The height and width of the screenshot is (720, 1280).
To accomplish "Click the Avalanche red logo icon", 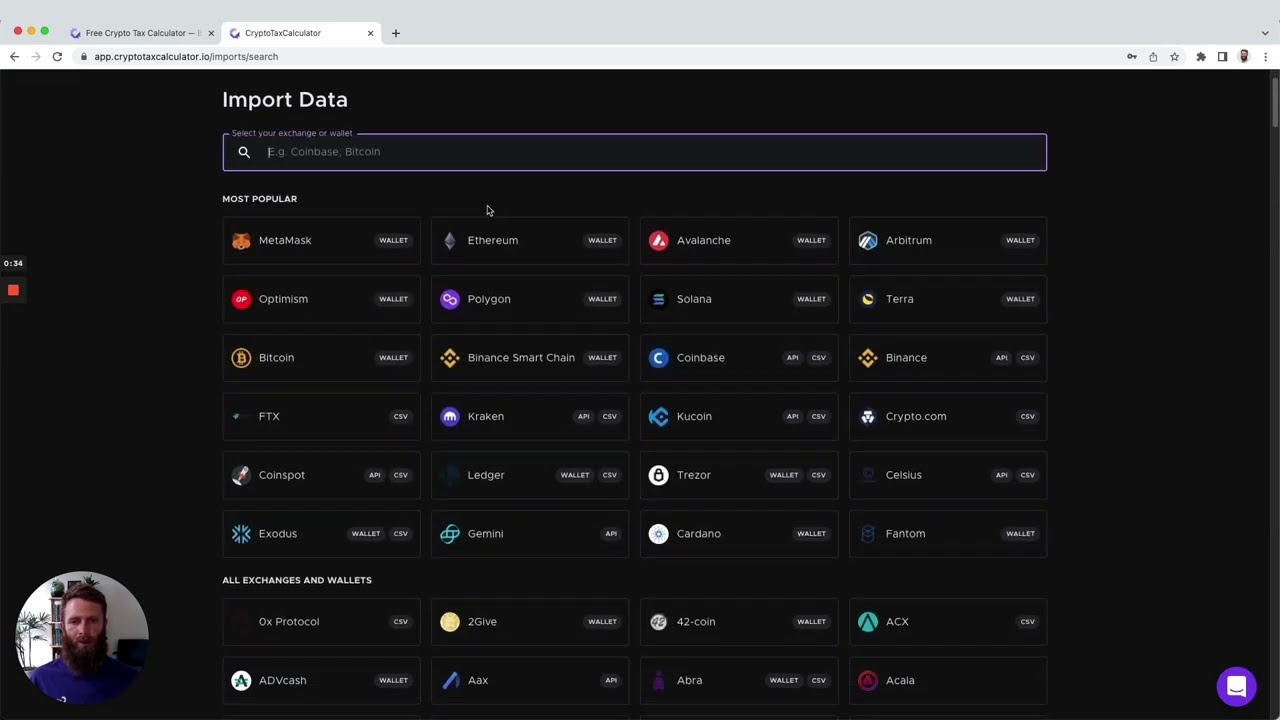I will pyautogui.click(x=659, y=240).
